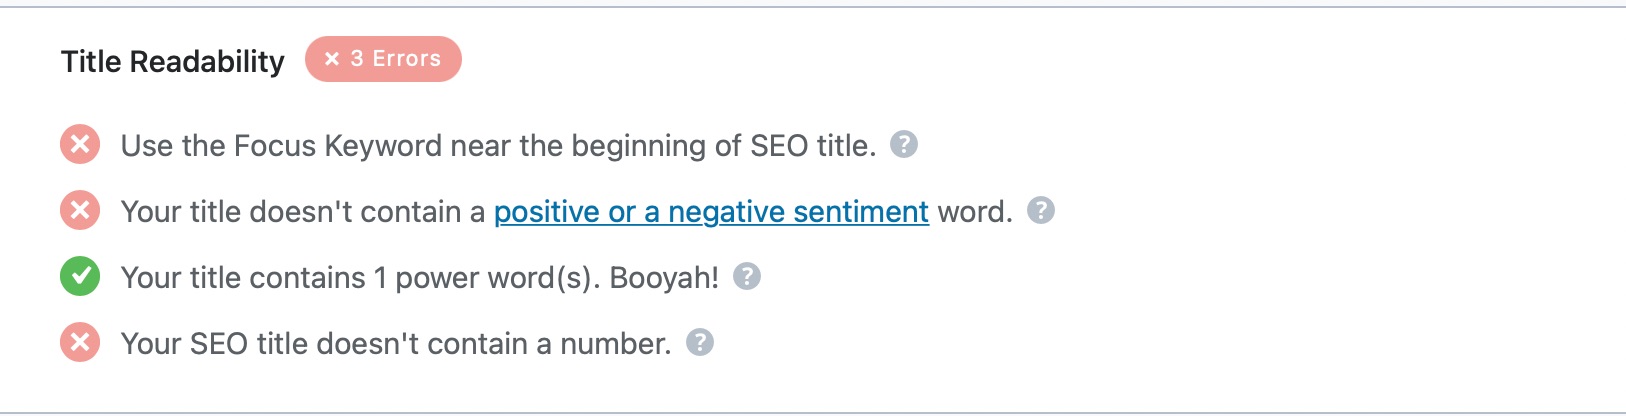
Task: Click red error icon beside Focus Keyword test
Action: (80, 145)
